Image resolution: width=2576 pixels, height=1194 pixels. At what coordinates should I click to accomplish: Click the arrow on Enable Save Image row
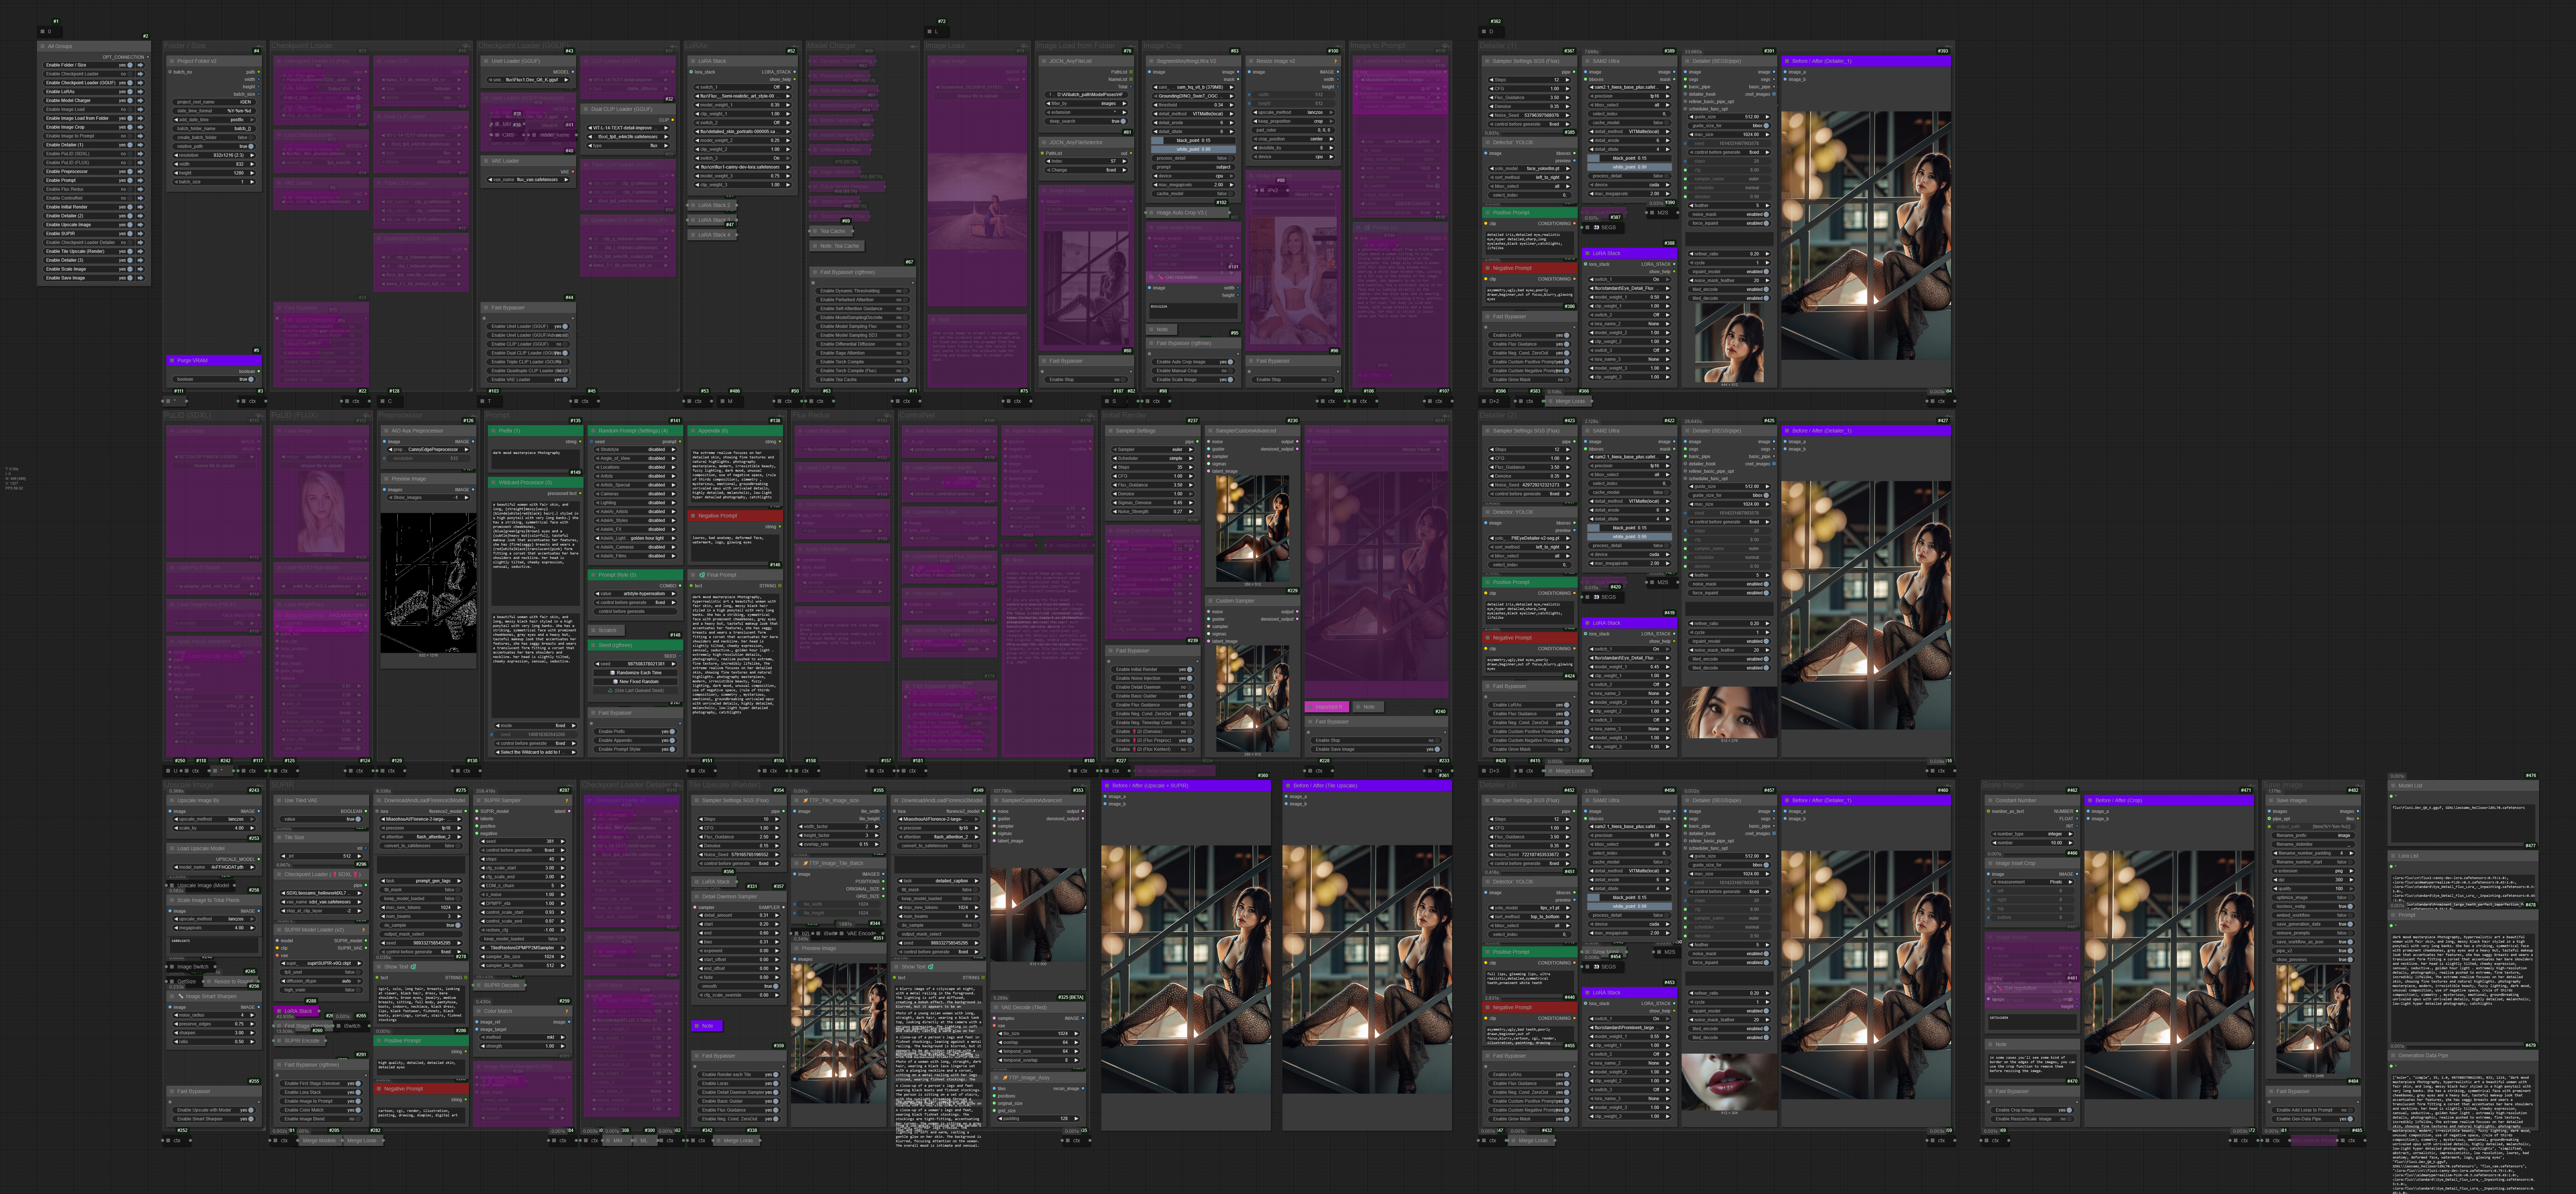pos(140,278)
